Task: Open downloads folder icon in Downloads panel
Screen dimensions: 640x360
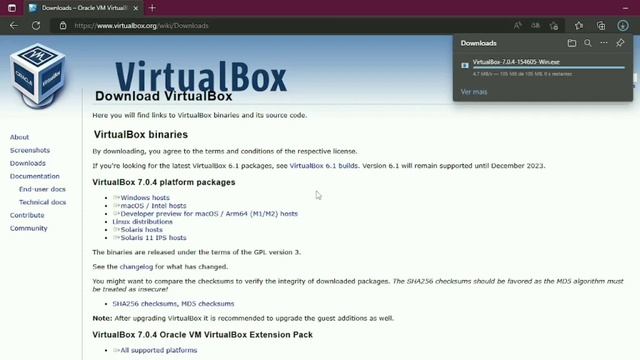Action: [572, 43]
